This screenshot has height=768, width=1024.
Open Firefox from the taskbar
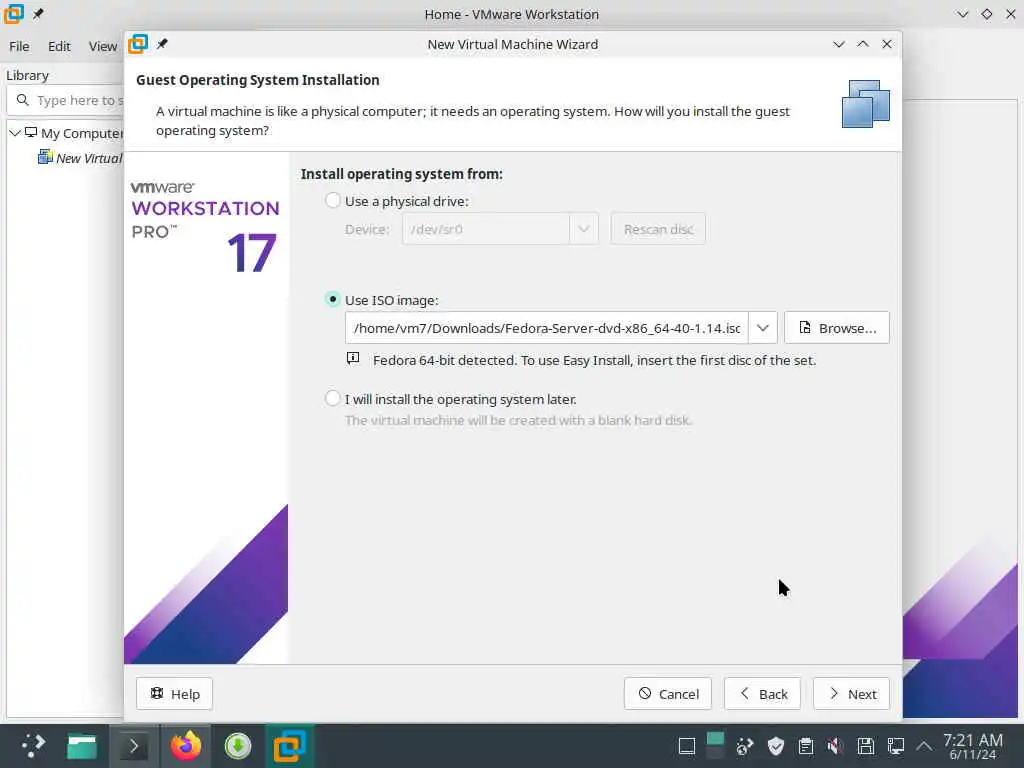tap(185, 746)
